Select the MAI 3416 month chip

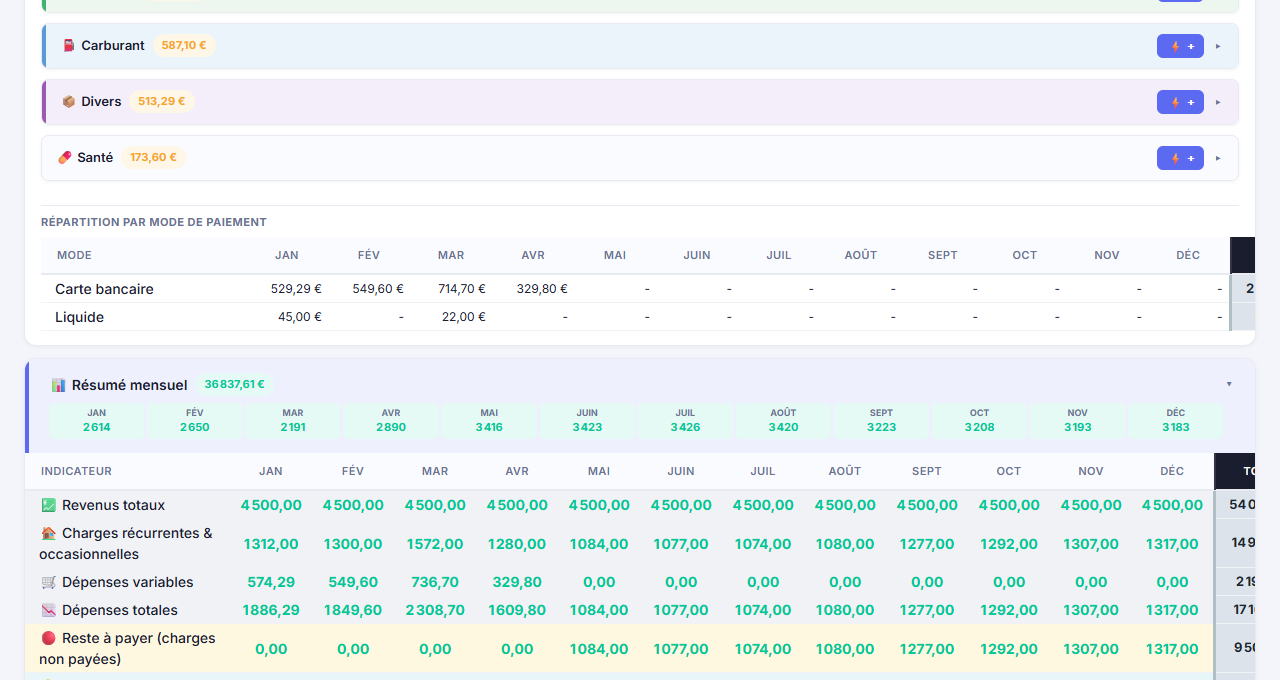[489, 420]
